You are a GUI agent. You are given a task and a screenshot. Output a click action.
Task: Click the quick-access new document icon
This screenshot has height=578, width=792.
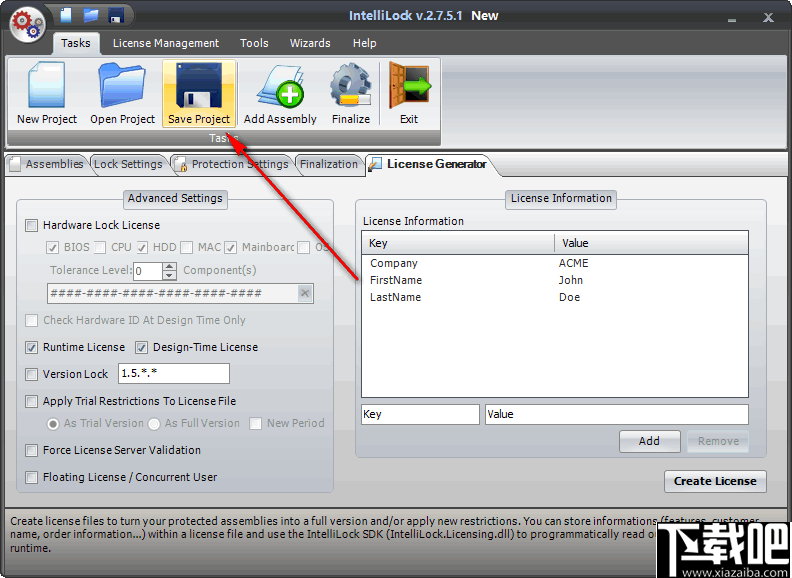point(66,15)
